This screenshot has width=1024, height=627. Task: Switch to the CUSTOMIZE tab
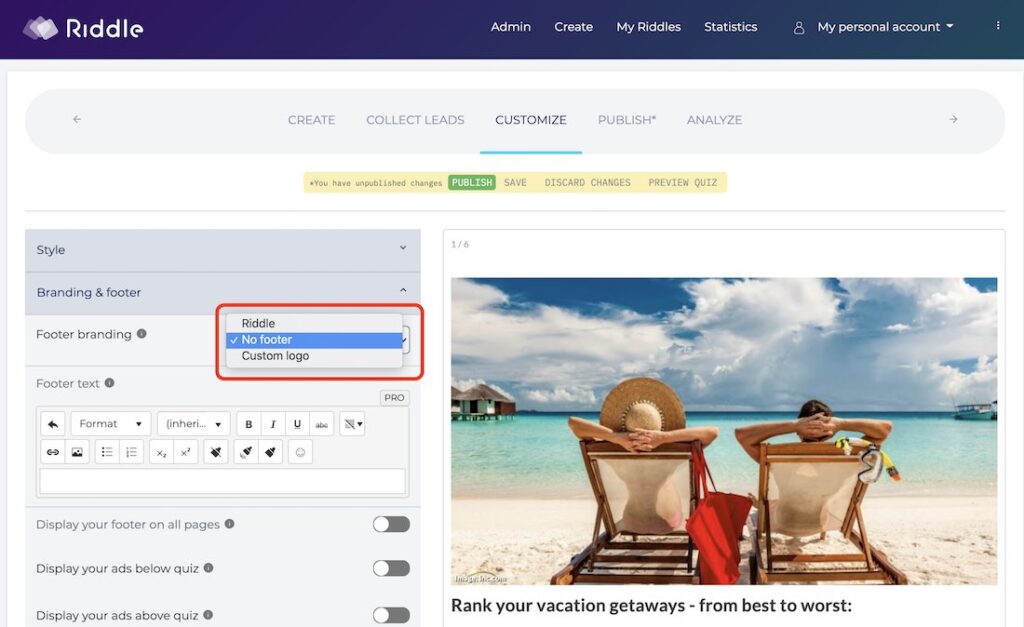point(531,120)
